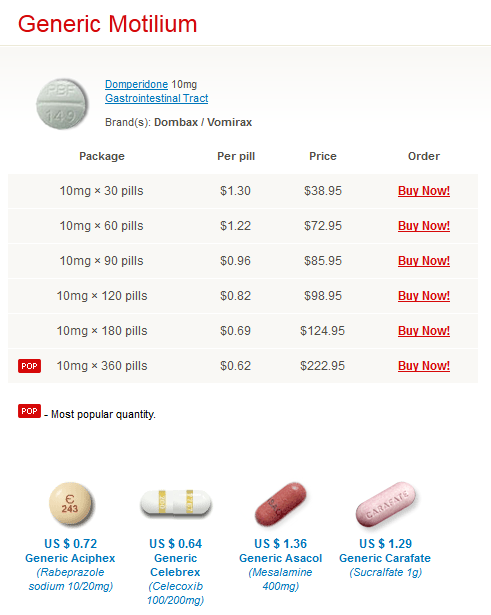
Task: Open the Gastrointestinal Tract category link
Action: (156, 98)
